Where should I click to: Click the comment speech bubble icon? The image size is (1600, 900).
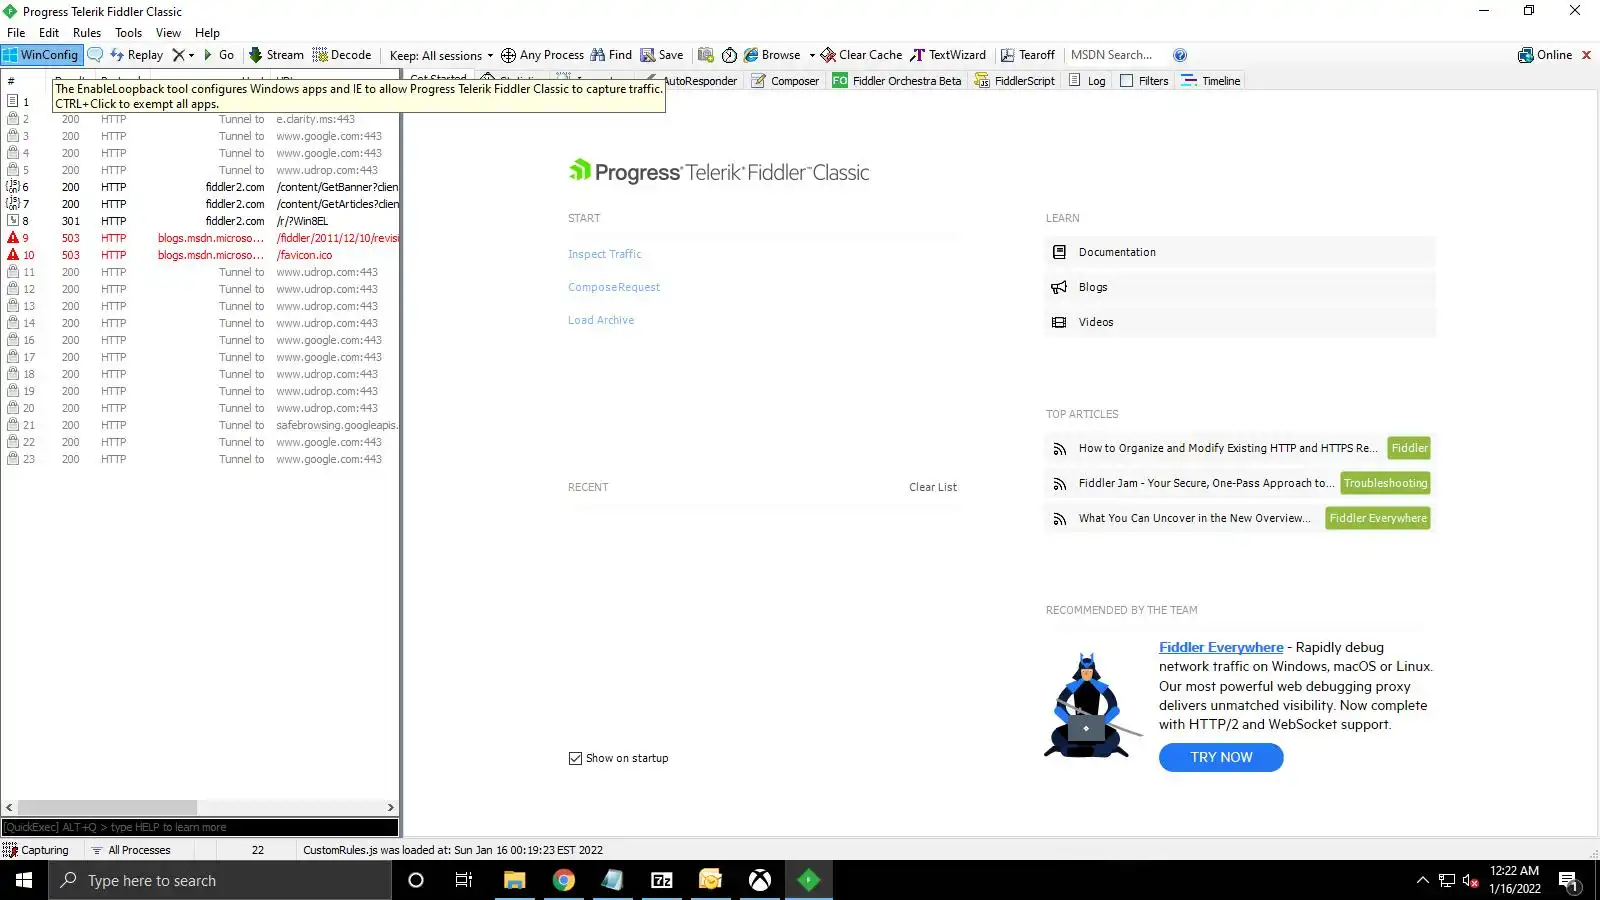pyautogui.click(x=95, y=55)
